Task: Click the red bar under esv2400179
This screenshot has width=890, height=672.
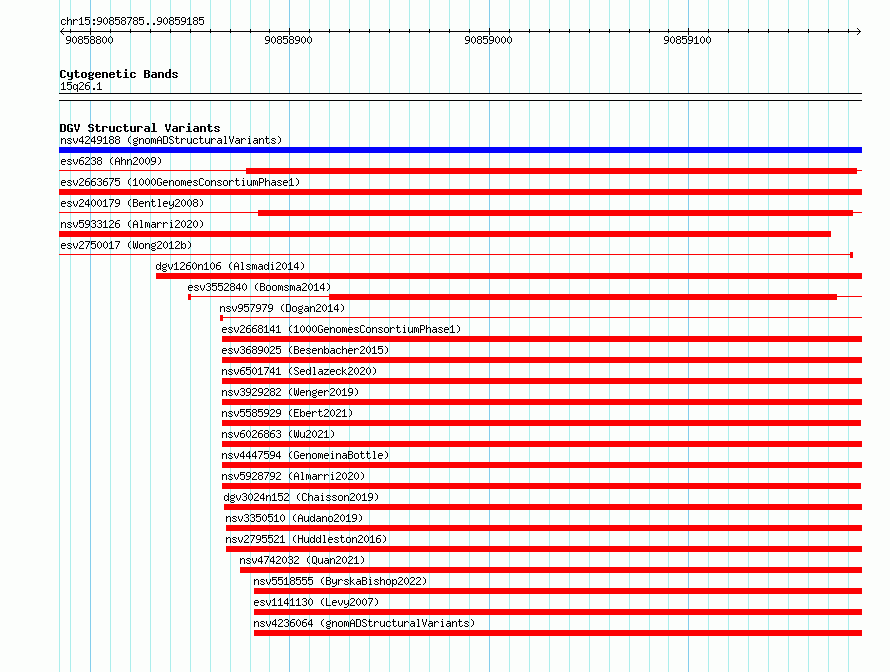Action: pyautogui.click(x=555, y=213)
